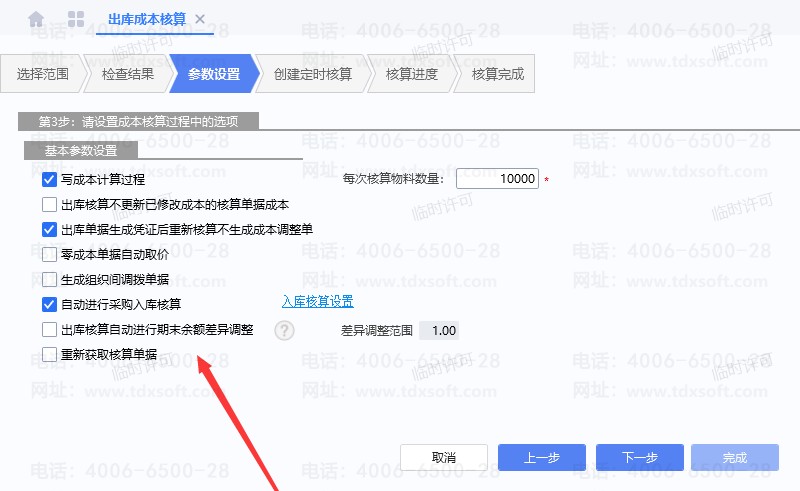The width and height of the screenshot is (800, 491).
Task: Uncheck 写成本计算过程 checkbox
Action: click(x=49, y=180)
